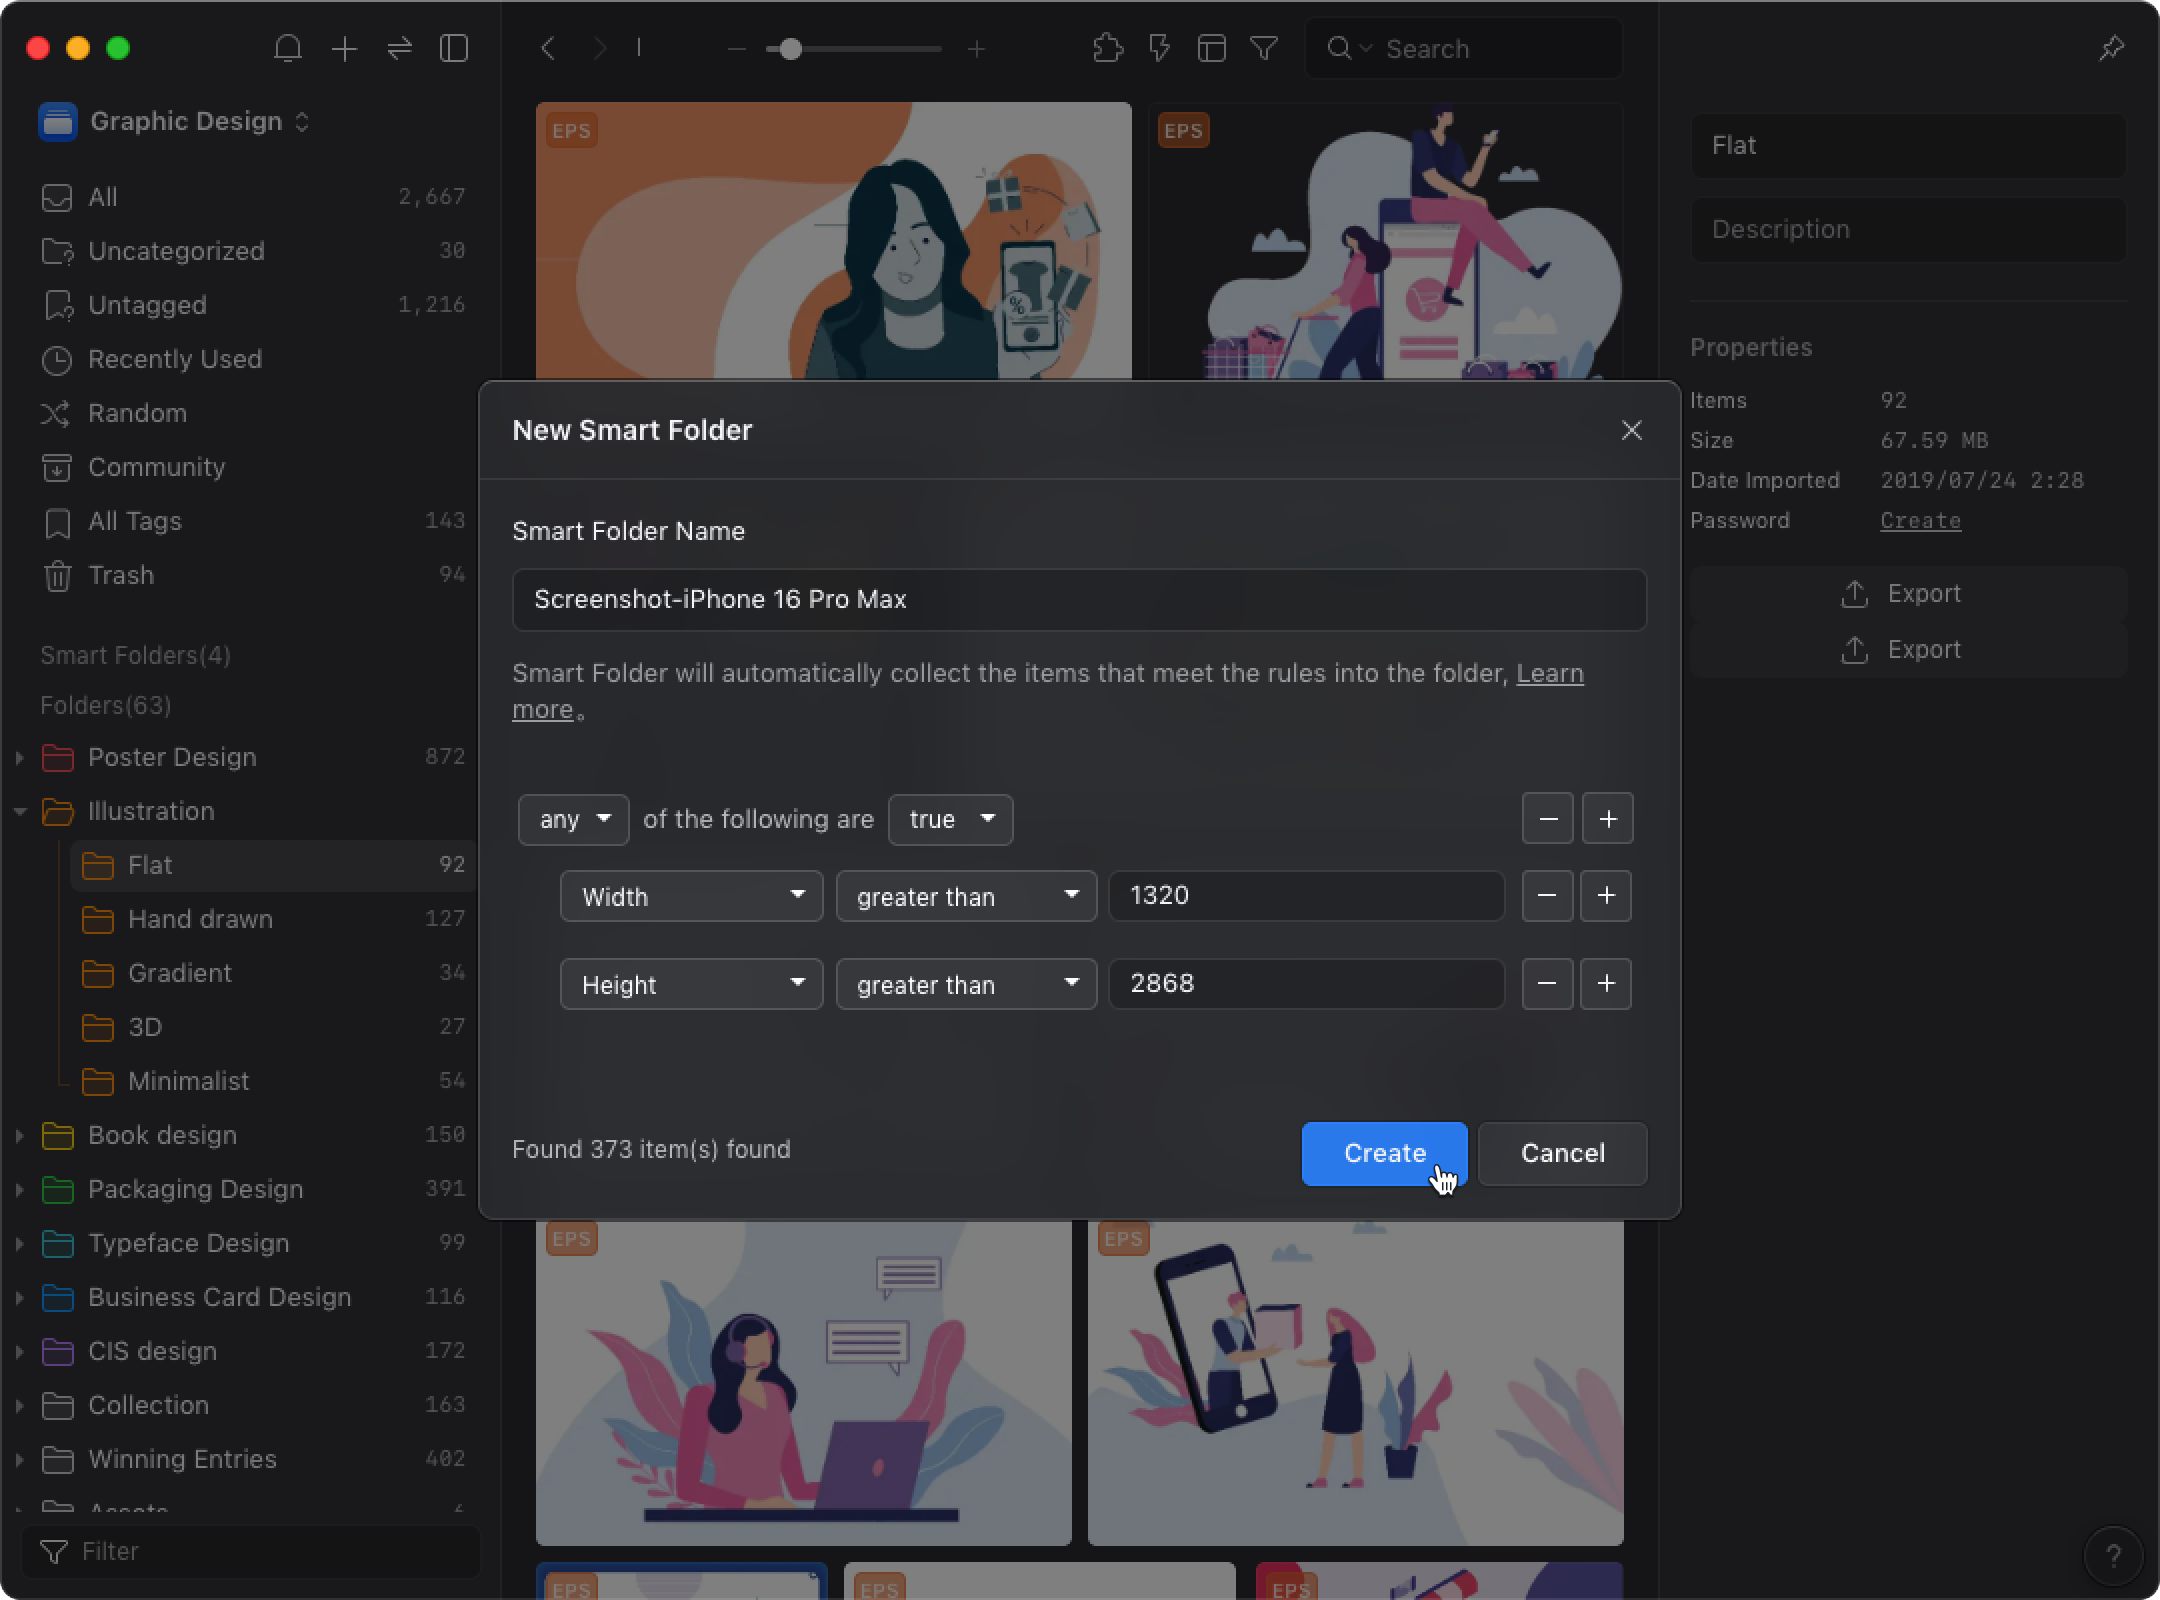
Task: Click the search magnifier icon
Action: pos(1340,47)
